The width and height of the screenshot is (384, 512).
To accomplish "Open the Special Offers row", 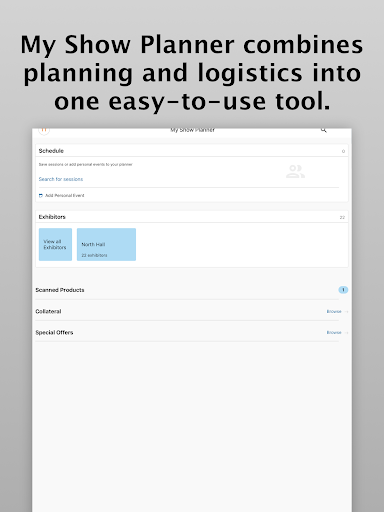I will [x=192, y=332].
